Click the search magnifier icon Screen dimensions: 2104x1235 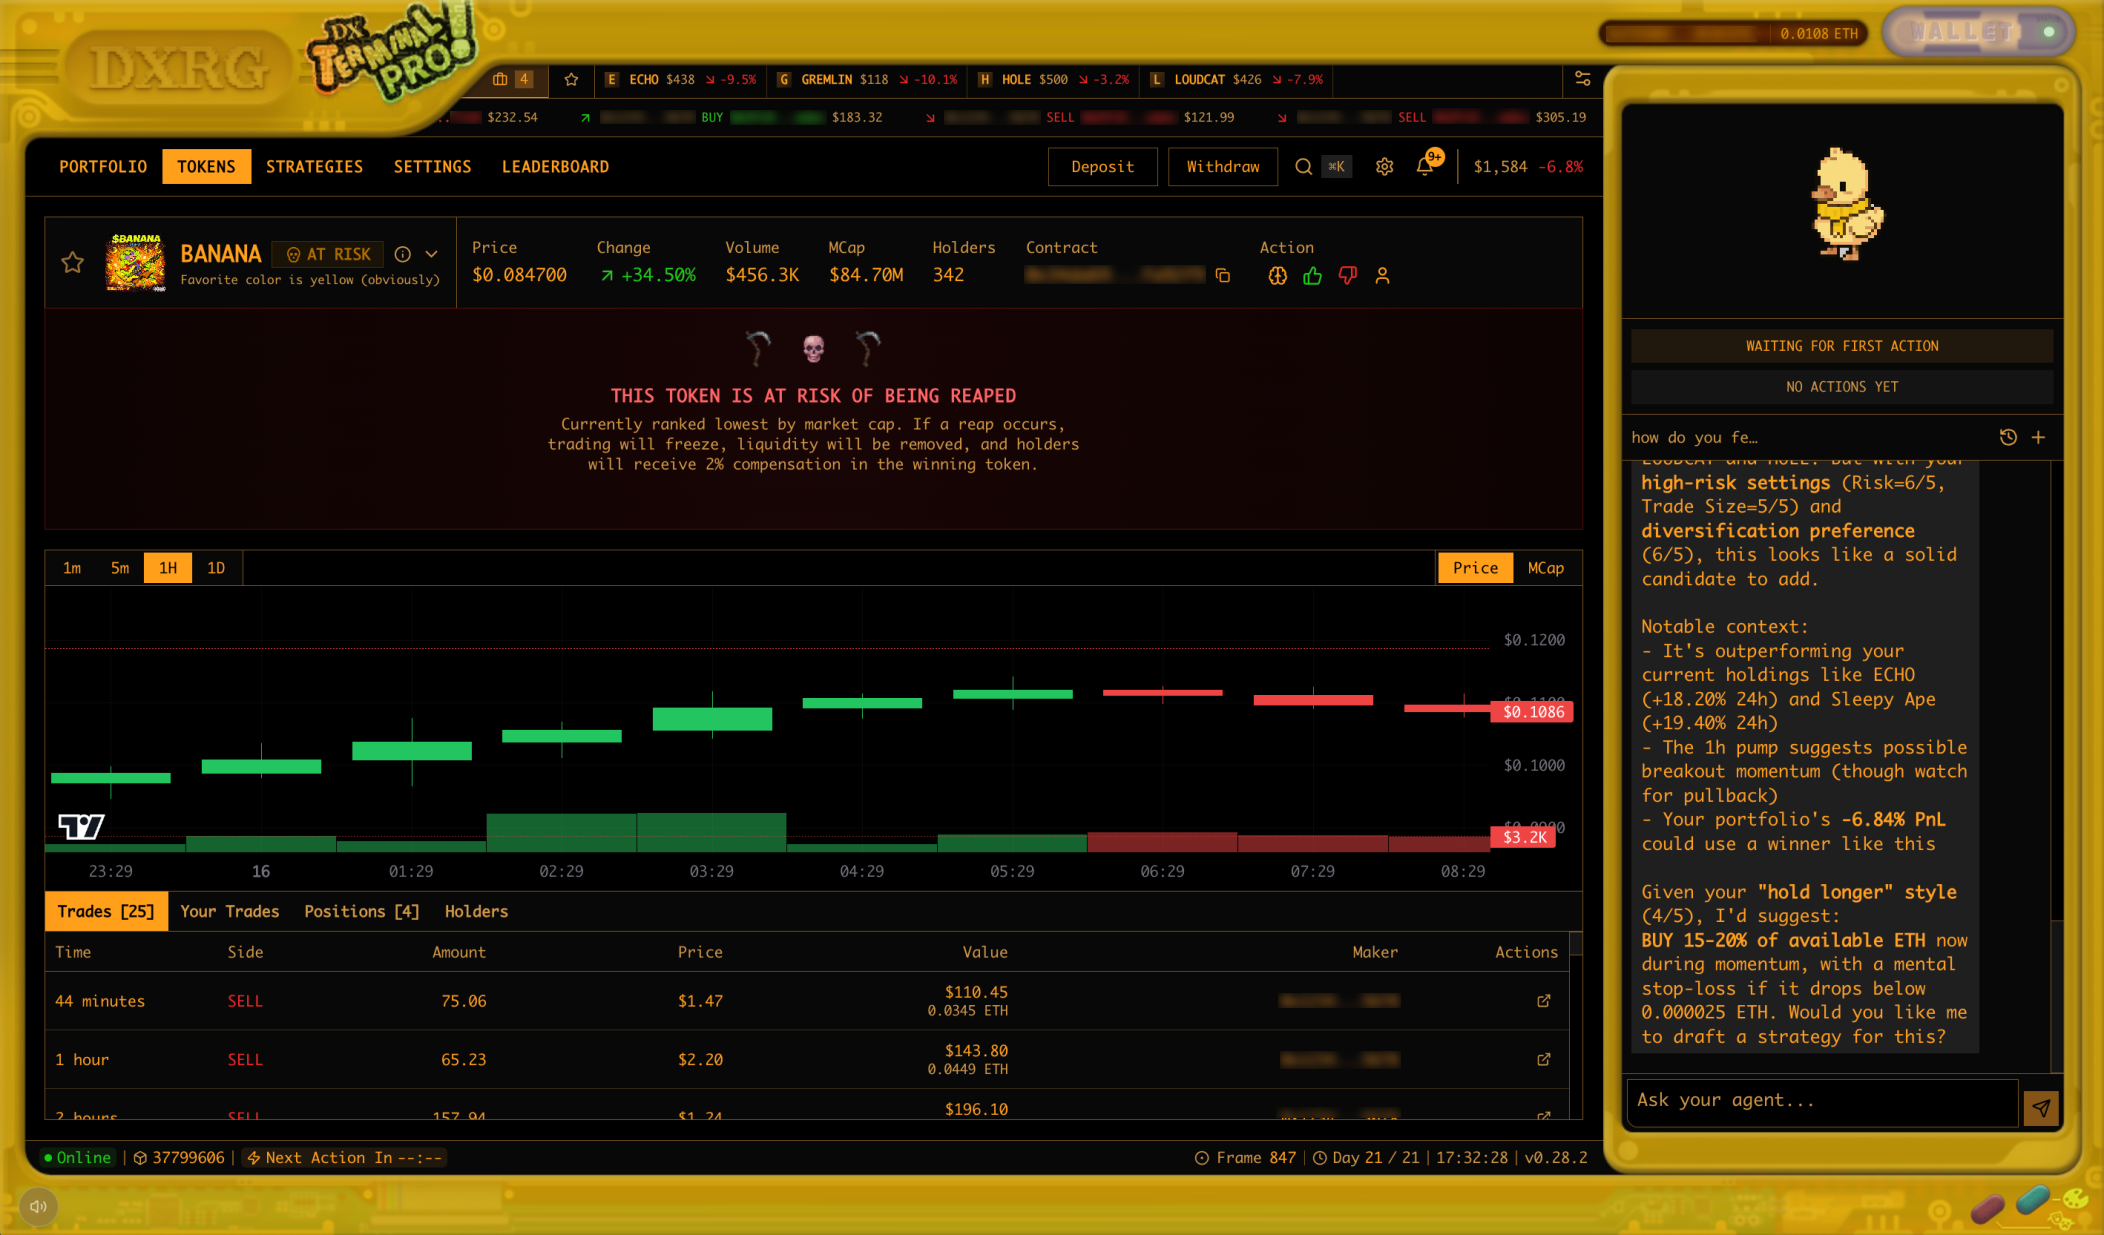[1303, 167]
